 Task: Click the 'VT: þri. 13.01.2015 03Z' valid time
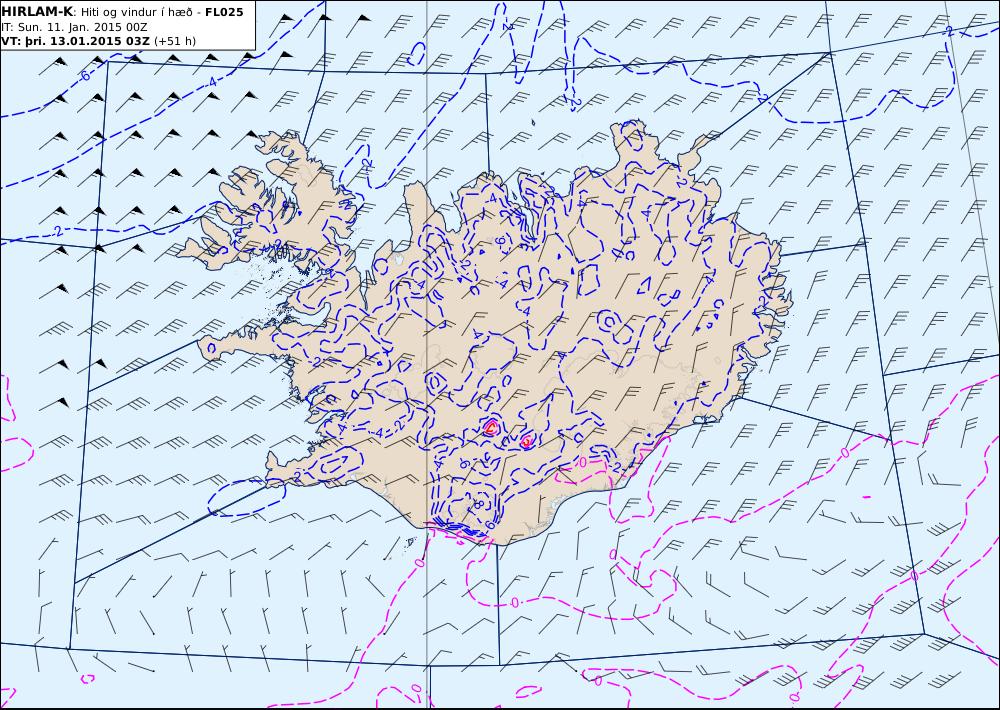click(x=75, y=41)
